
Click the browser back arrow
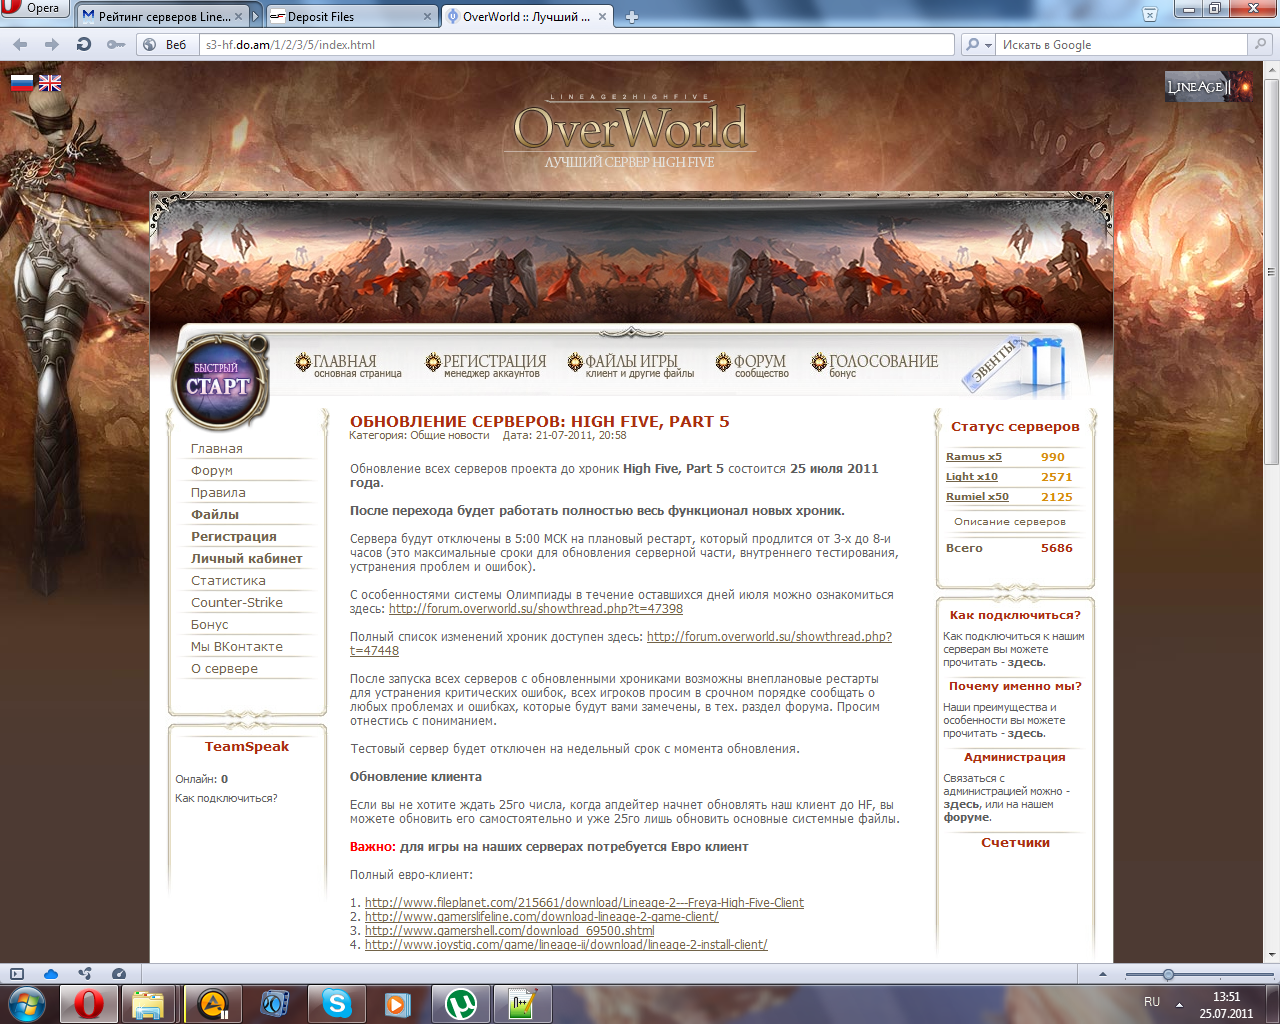click(20, 45)
